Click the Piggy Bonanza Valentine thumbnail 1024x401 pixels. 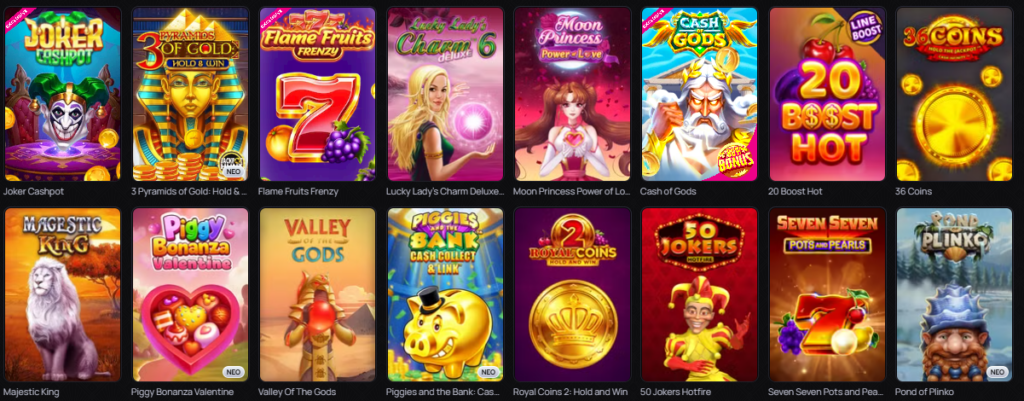(x=190, y=295)
